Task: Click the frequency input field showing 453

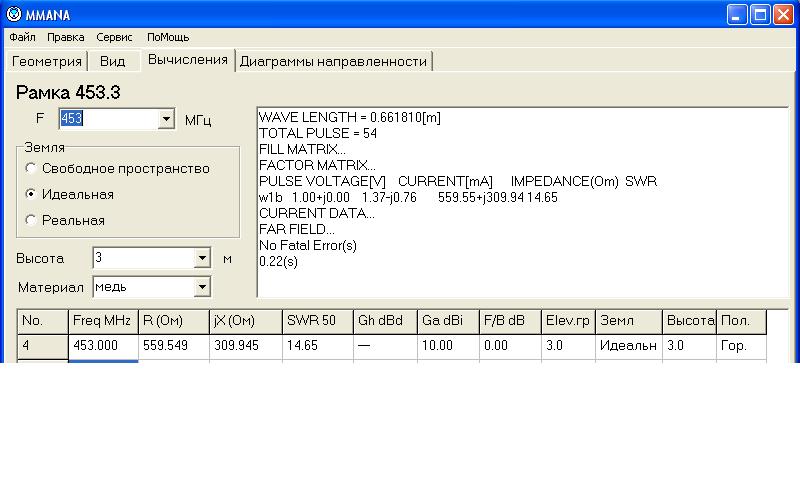Action: pyautogui.click(x=107, y=120)
